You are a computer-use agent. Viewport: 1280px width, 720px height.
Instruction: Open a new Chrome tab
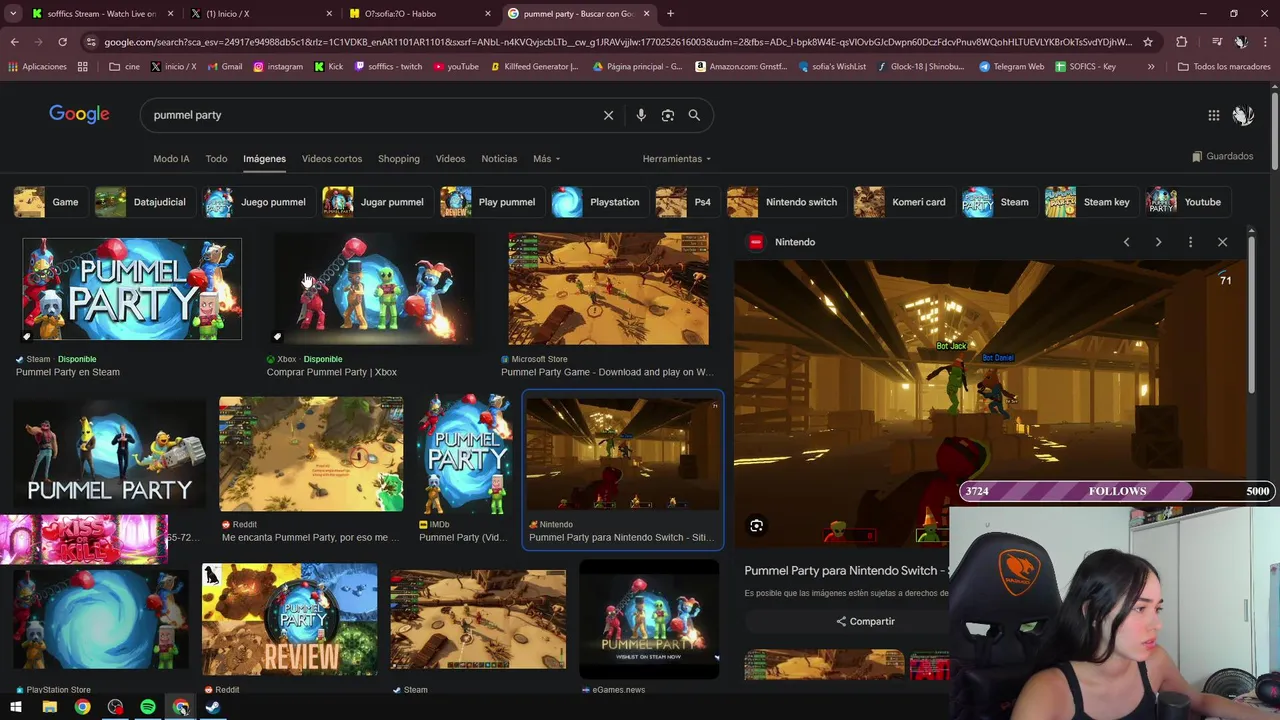click(670, 14)
